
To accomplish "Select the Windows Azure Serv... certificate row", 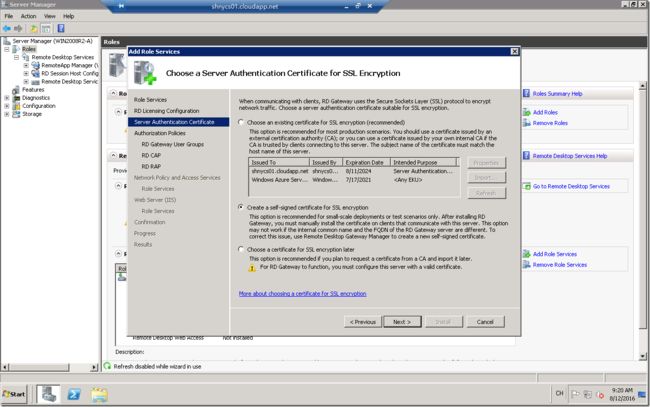I will click(x=354, y=180).
